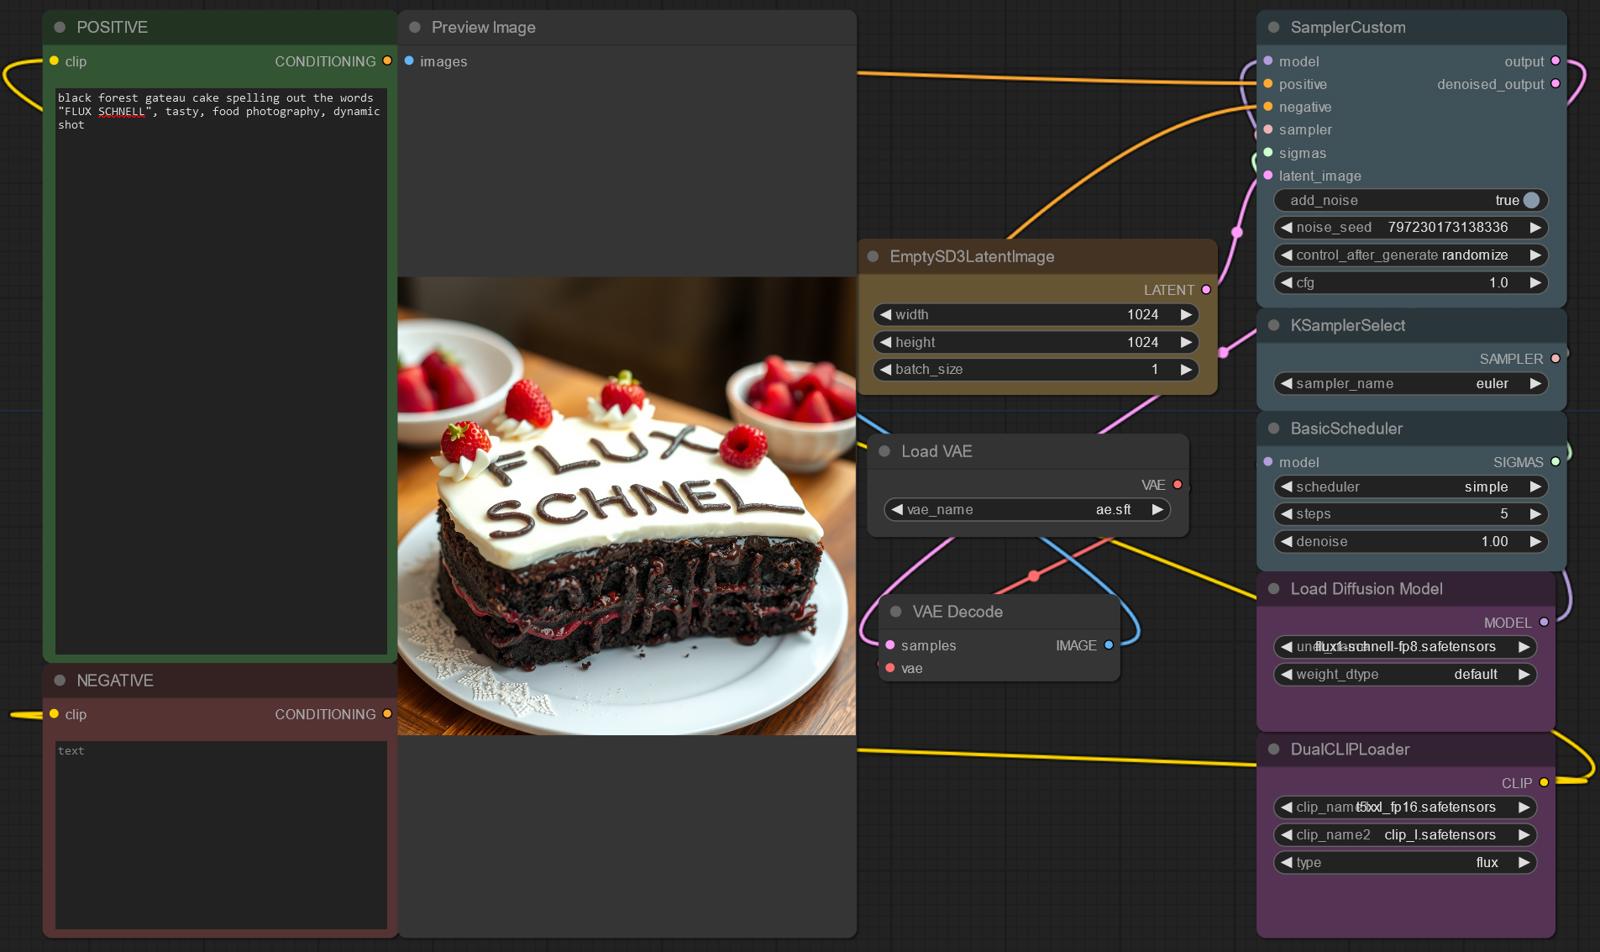The height and width of the screenshot is (952, 1600).
Task: Click the VAE output socket on Load VAE
Action: [x=1177, y=485]
